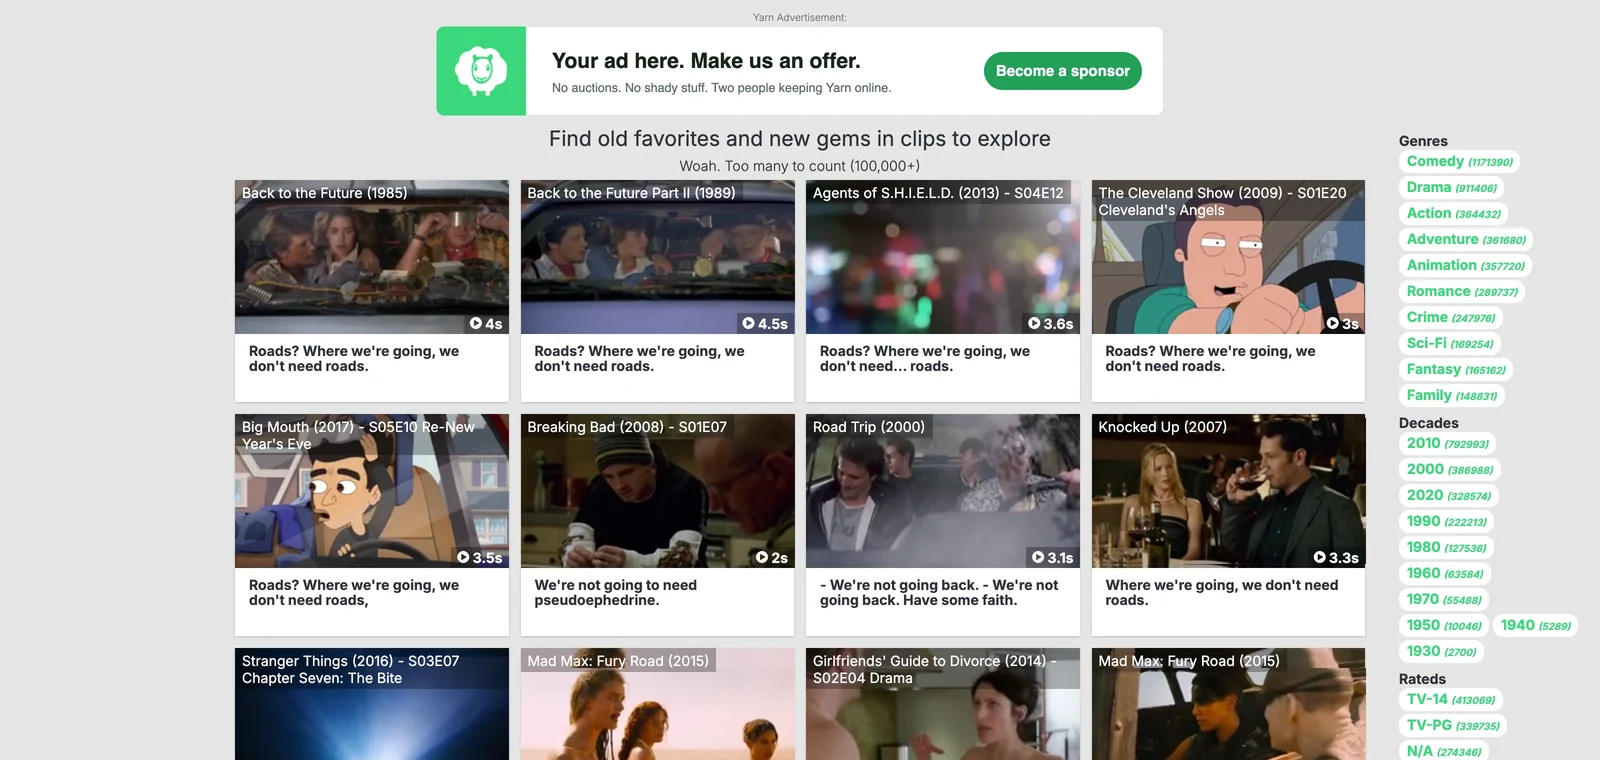Click the 4s play icon on Back to the Future (1985)
The image size is (1600, 760).
[x=476, y=324]
